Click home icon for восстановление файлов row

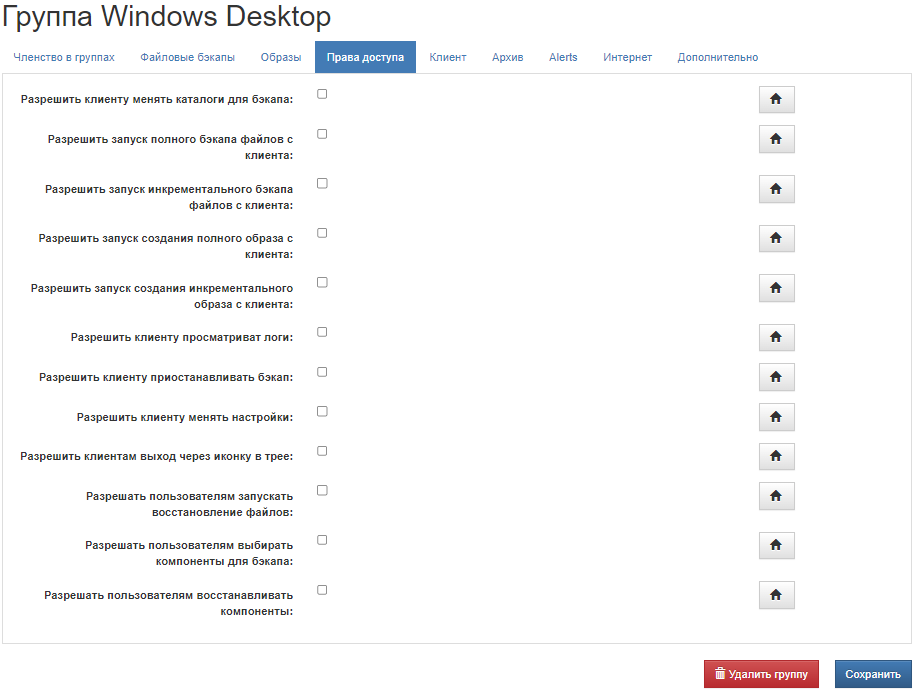[776, 496]
